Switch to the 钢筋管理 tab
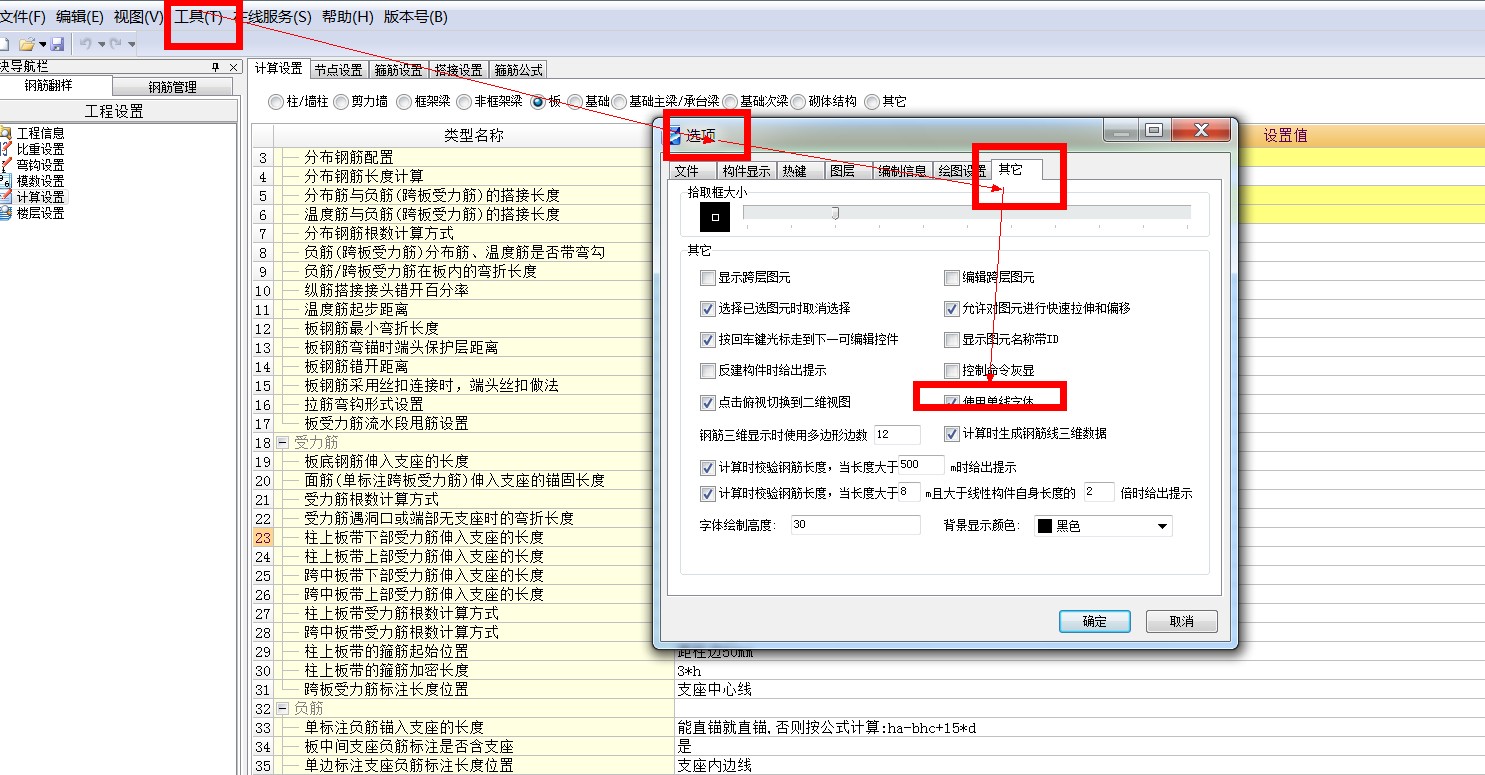 [x=173, y=87]
